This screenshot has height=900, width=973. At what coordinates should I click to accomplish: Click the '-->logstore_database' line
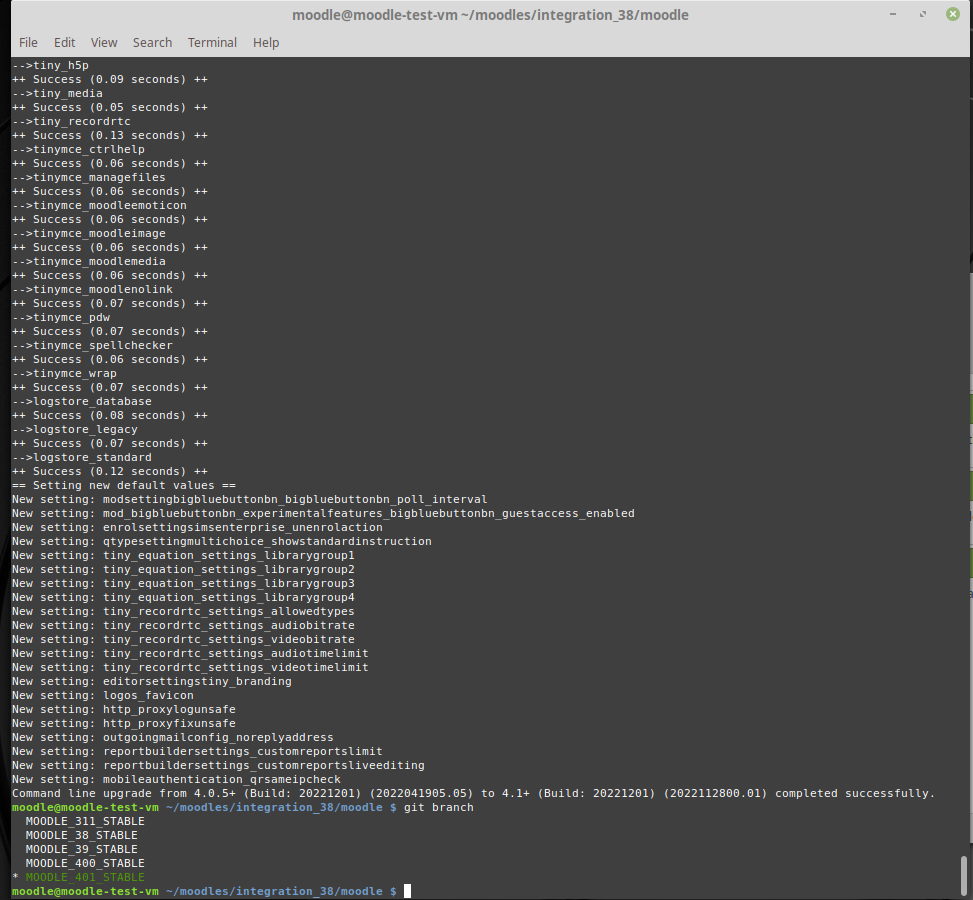coord(81,402)
